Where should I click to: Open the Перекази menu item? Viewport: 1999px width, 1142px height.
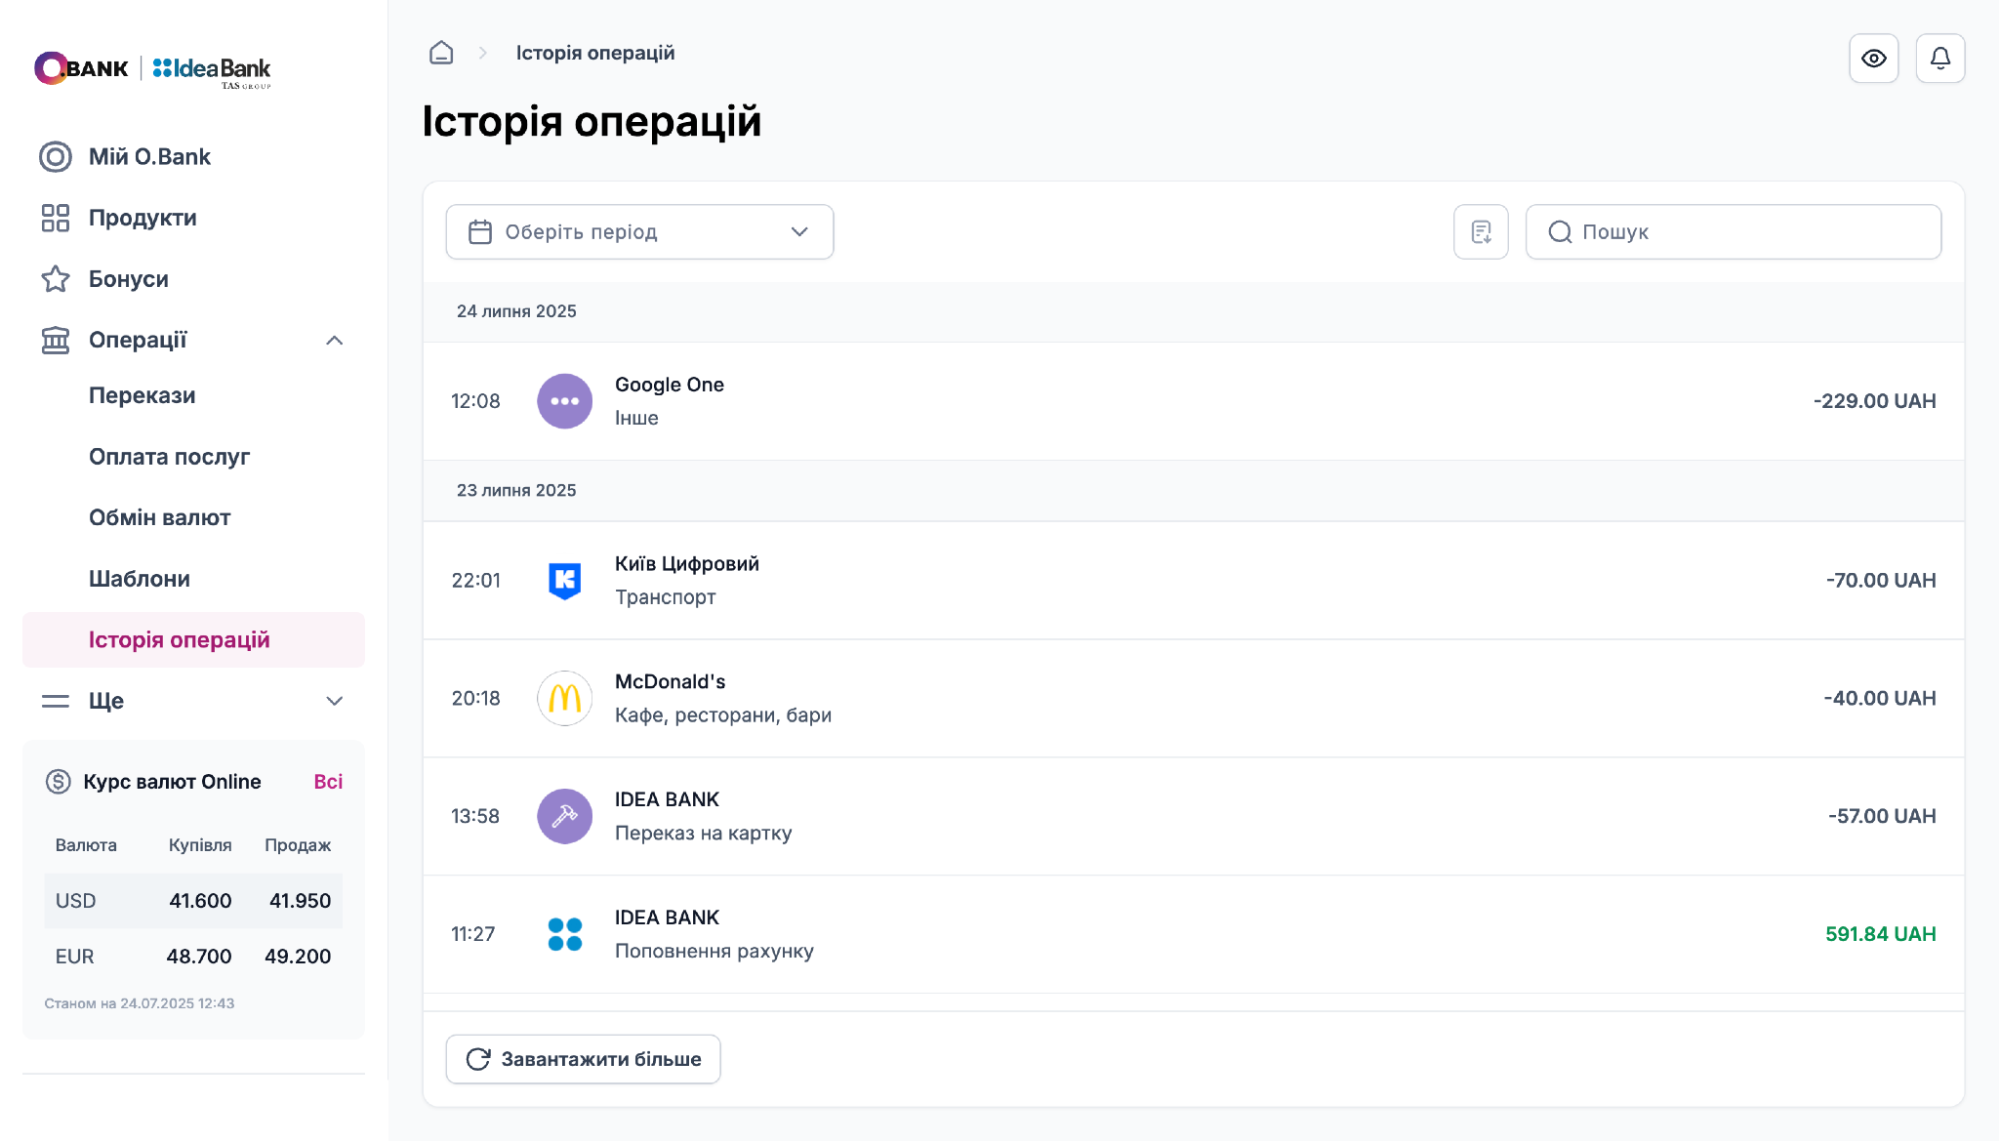coord(142,396)
